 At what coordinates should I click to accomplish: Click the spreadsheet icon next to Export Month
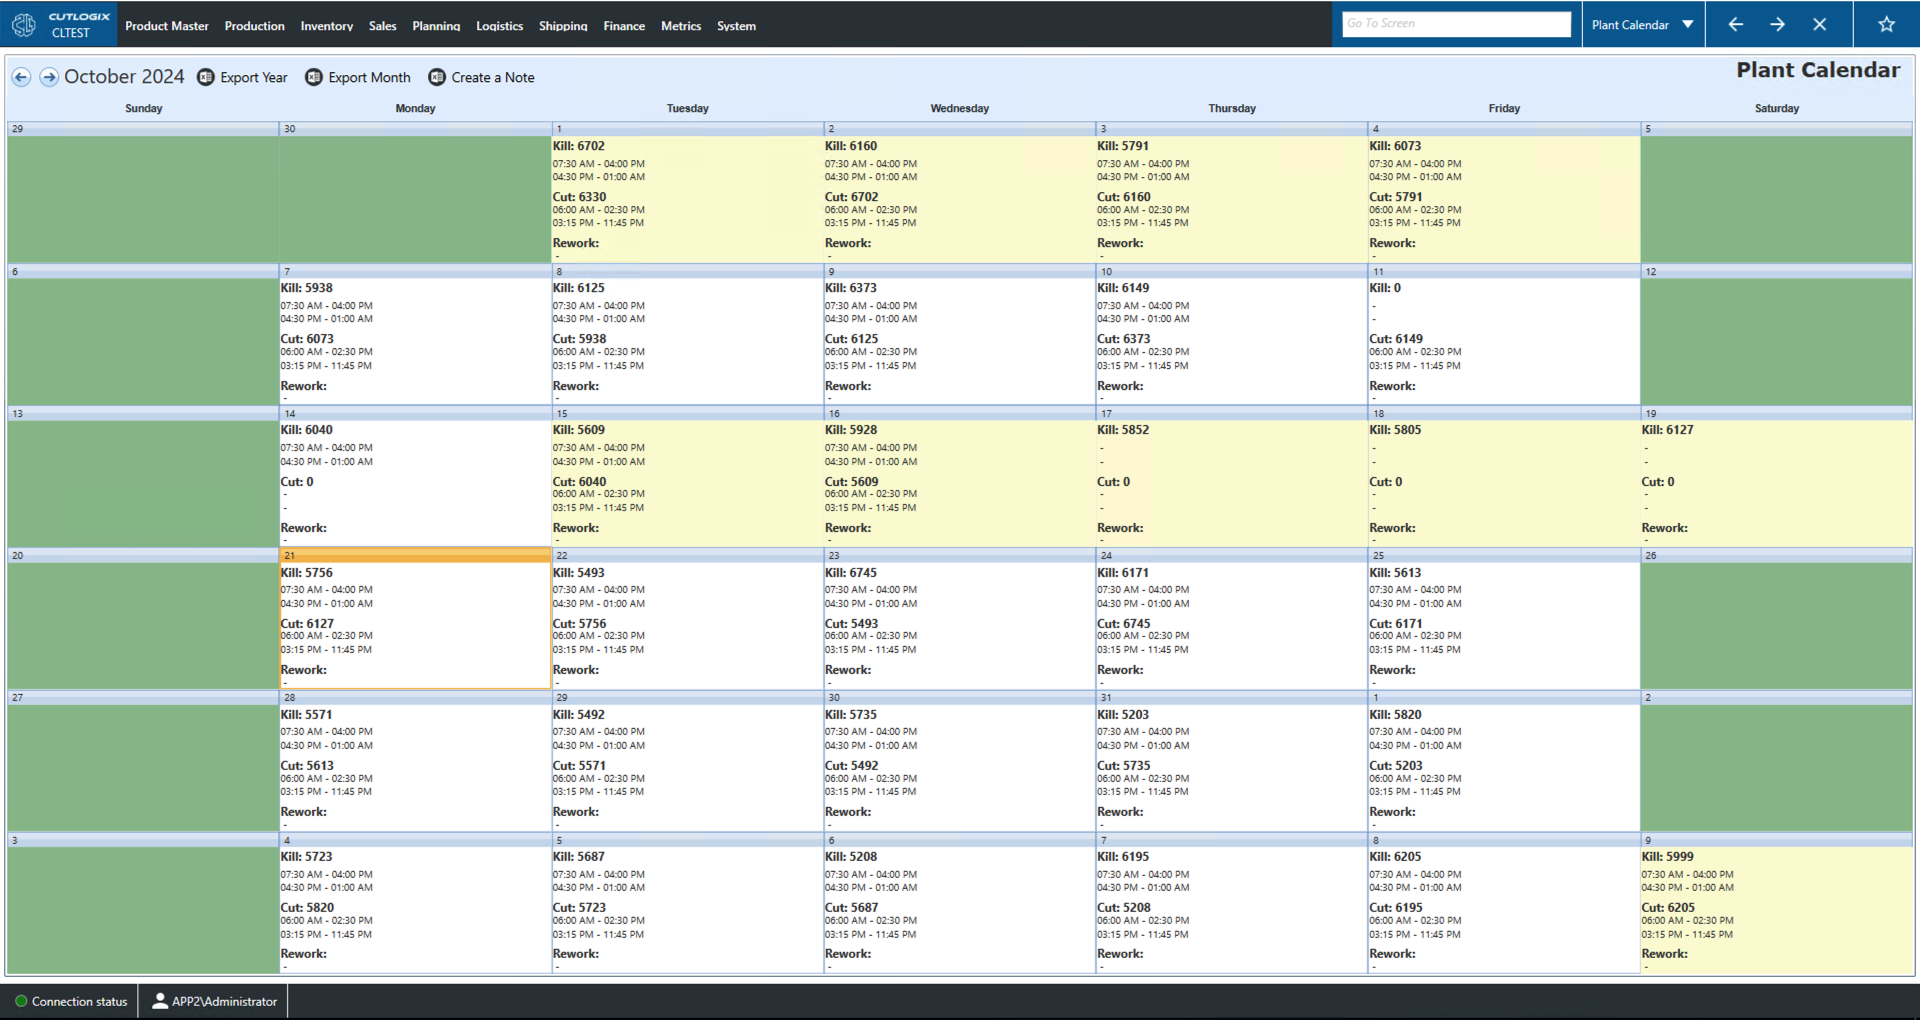[314, 77]
